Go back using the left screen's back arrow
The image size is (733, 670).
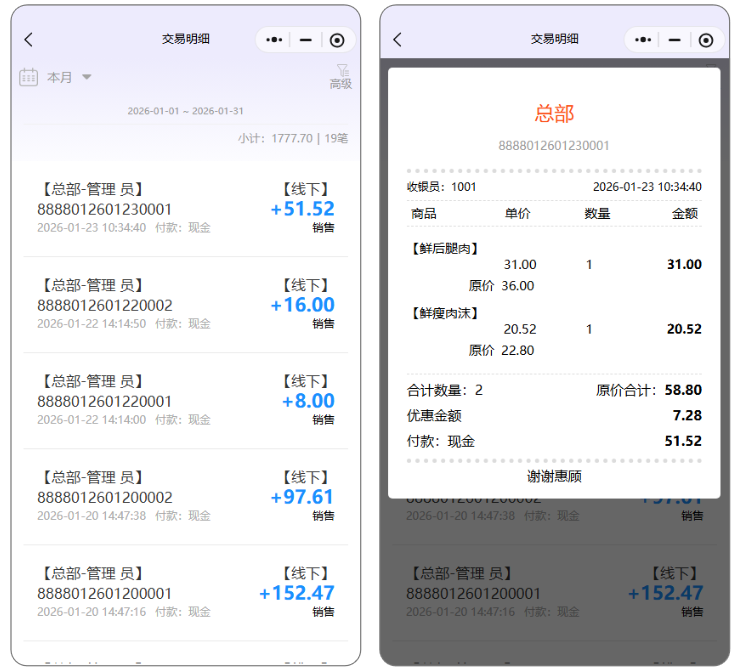[x=29, y=40]
